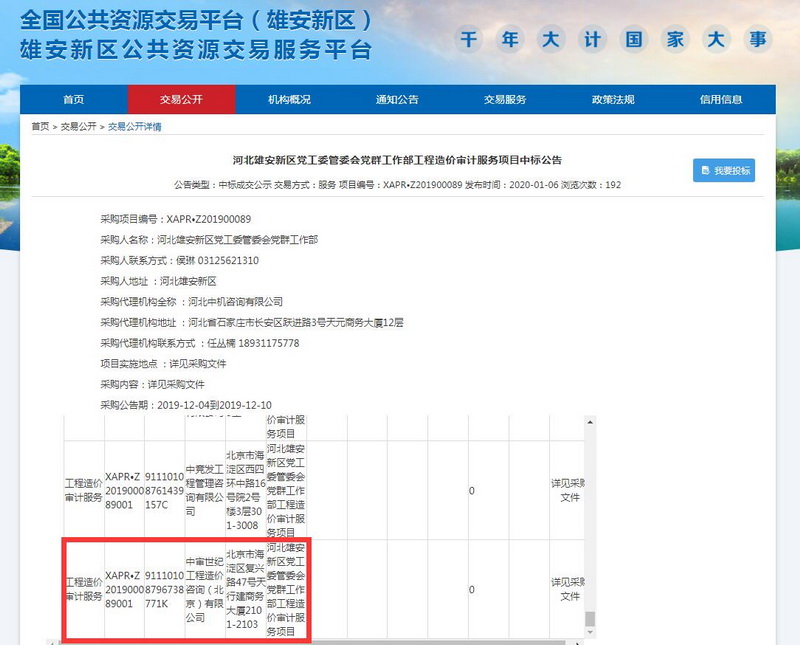Switch to the 政策法规 tab
800x645 pixels.
pos(613,100)
